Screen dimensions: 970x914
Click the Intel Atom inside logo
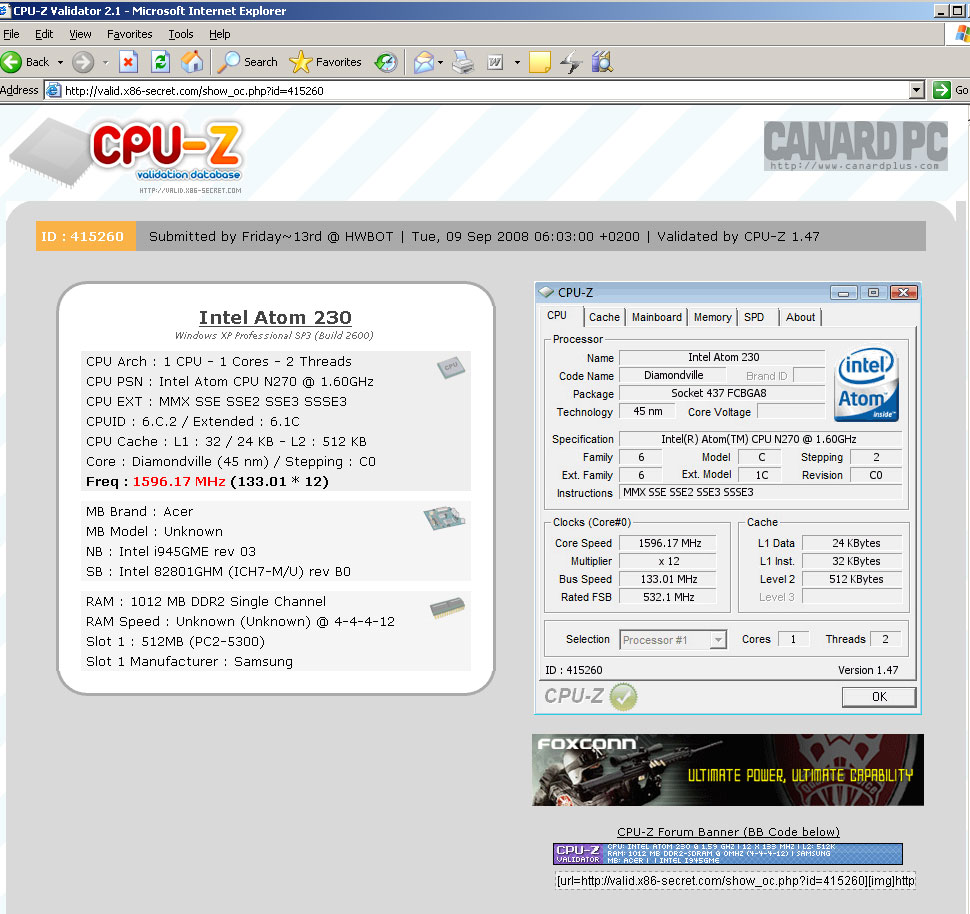coord(866,384)
